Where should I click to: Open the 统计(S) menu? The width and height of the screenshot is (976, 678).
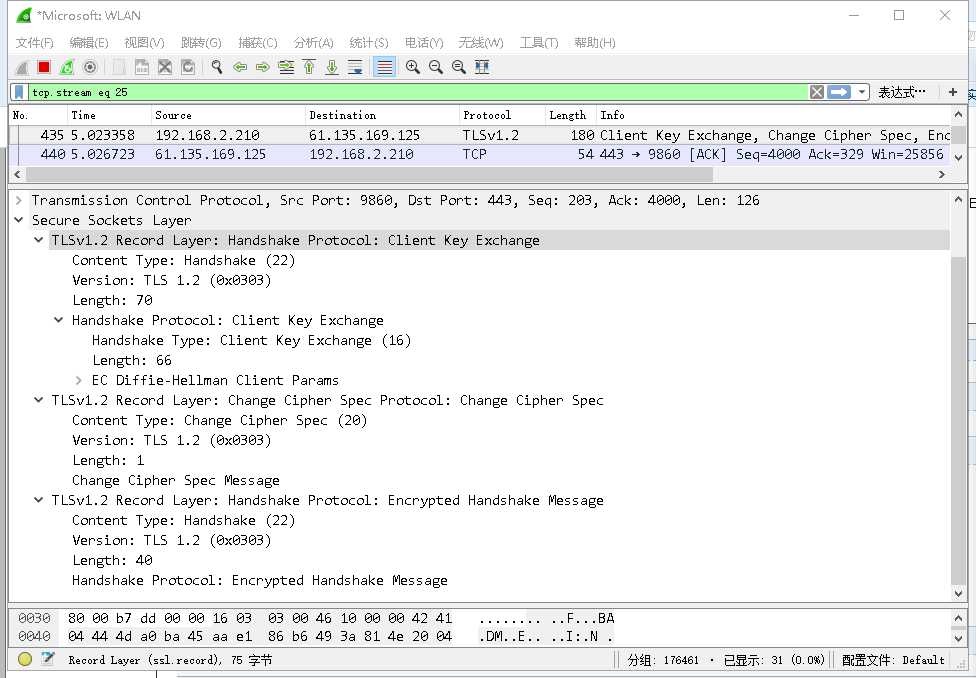coord(369,42)
